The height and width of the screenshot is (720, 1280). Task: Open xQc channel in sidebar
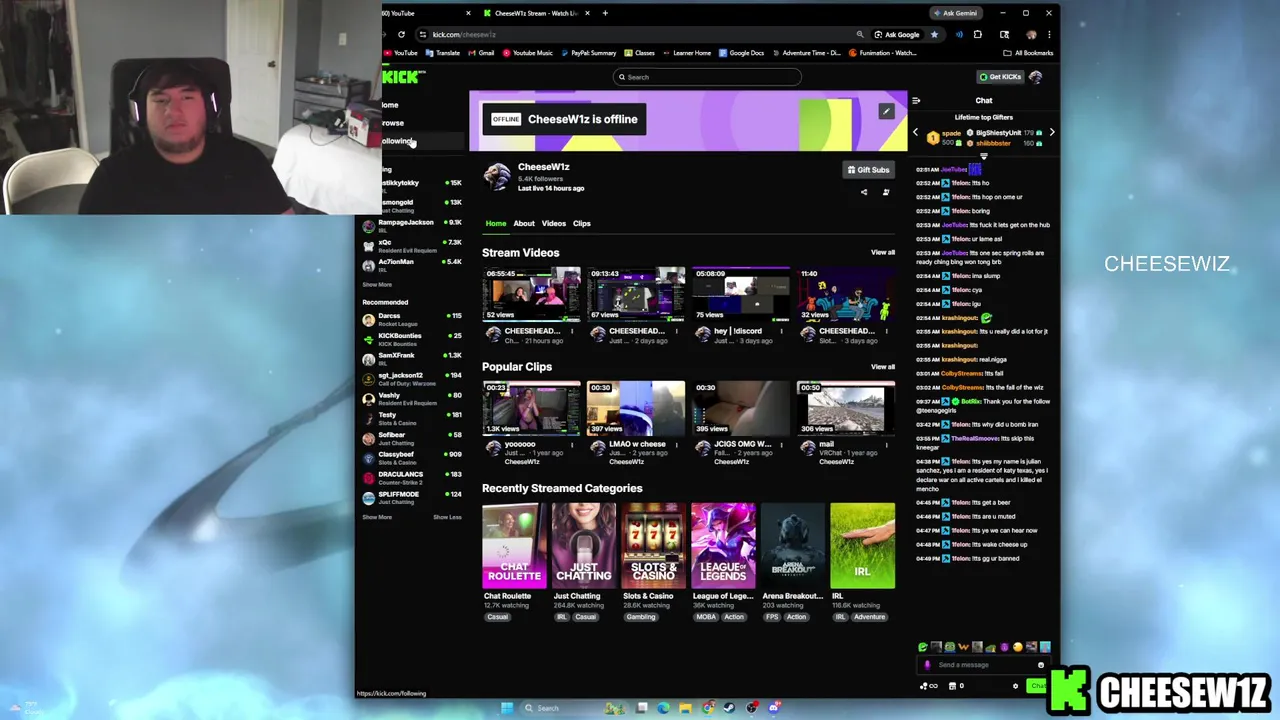(x=412, y=245)
